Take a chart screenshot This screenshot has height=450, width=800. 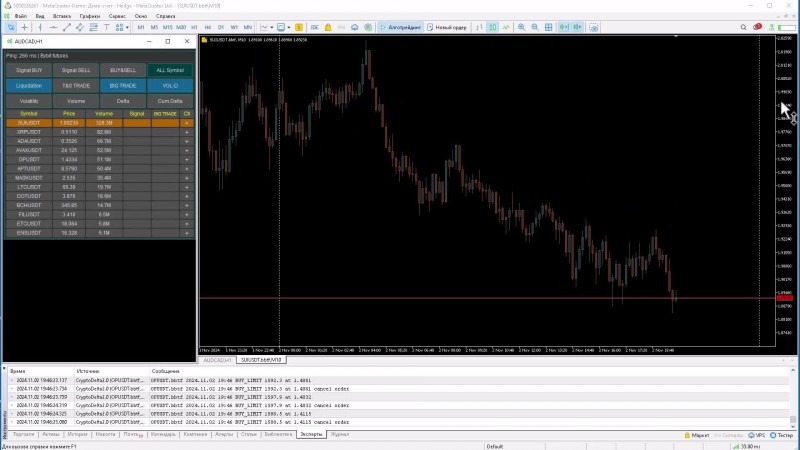coord(594,28)
